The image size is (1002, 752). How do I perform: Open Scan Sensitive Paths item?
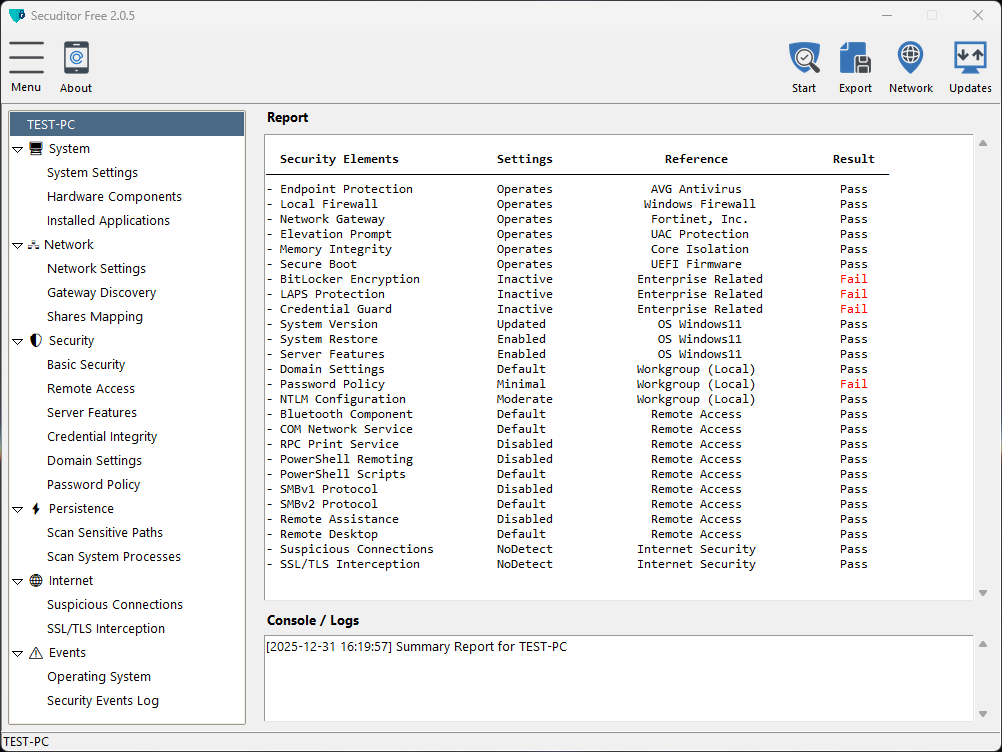tap(104, 533)
